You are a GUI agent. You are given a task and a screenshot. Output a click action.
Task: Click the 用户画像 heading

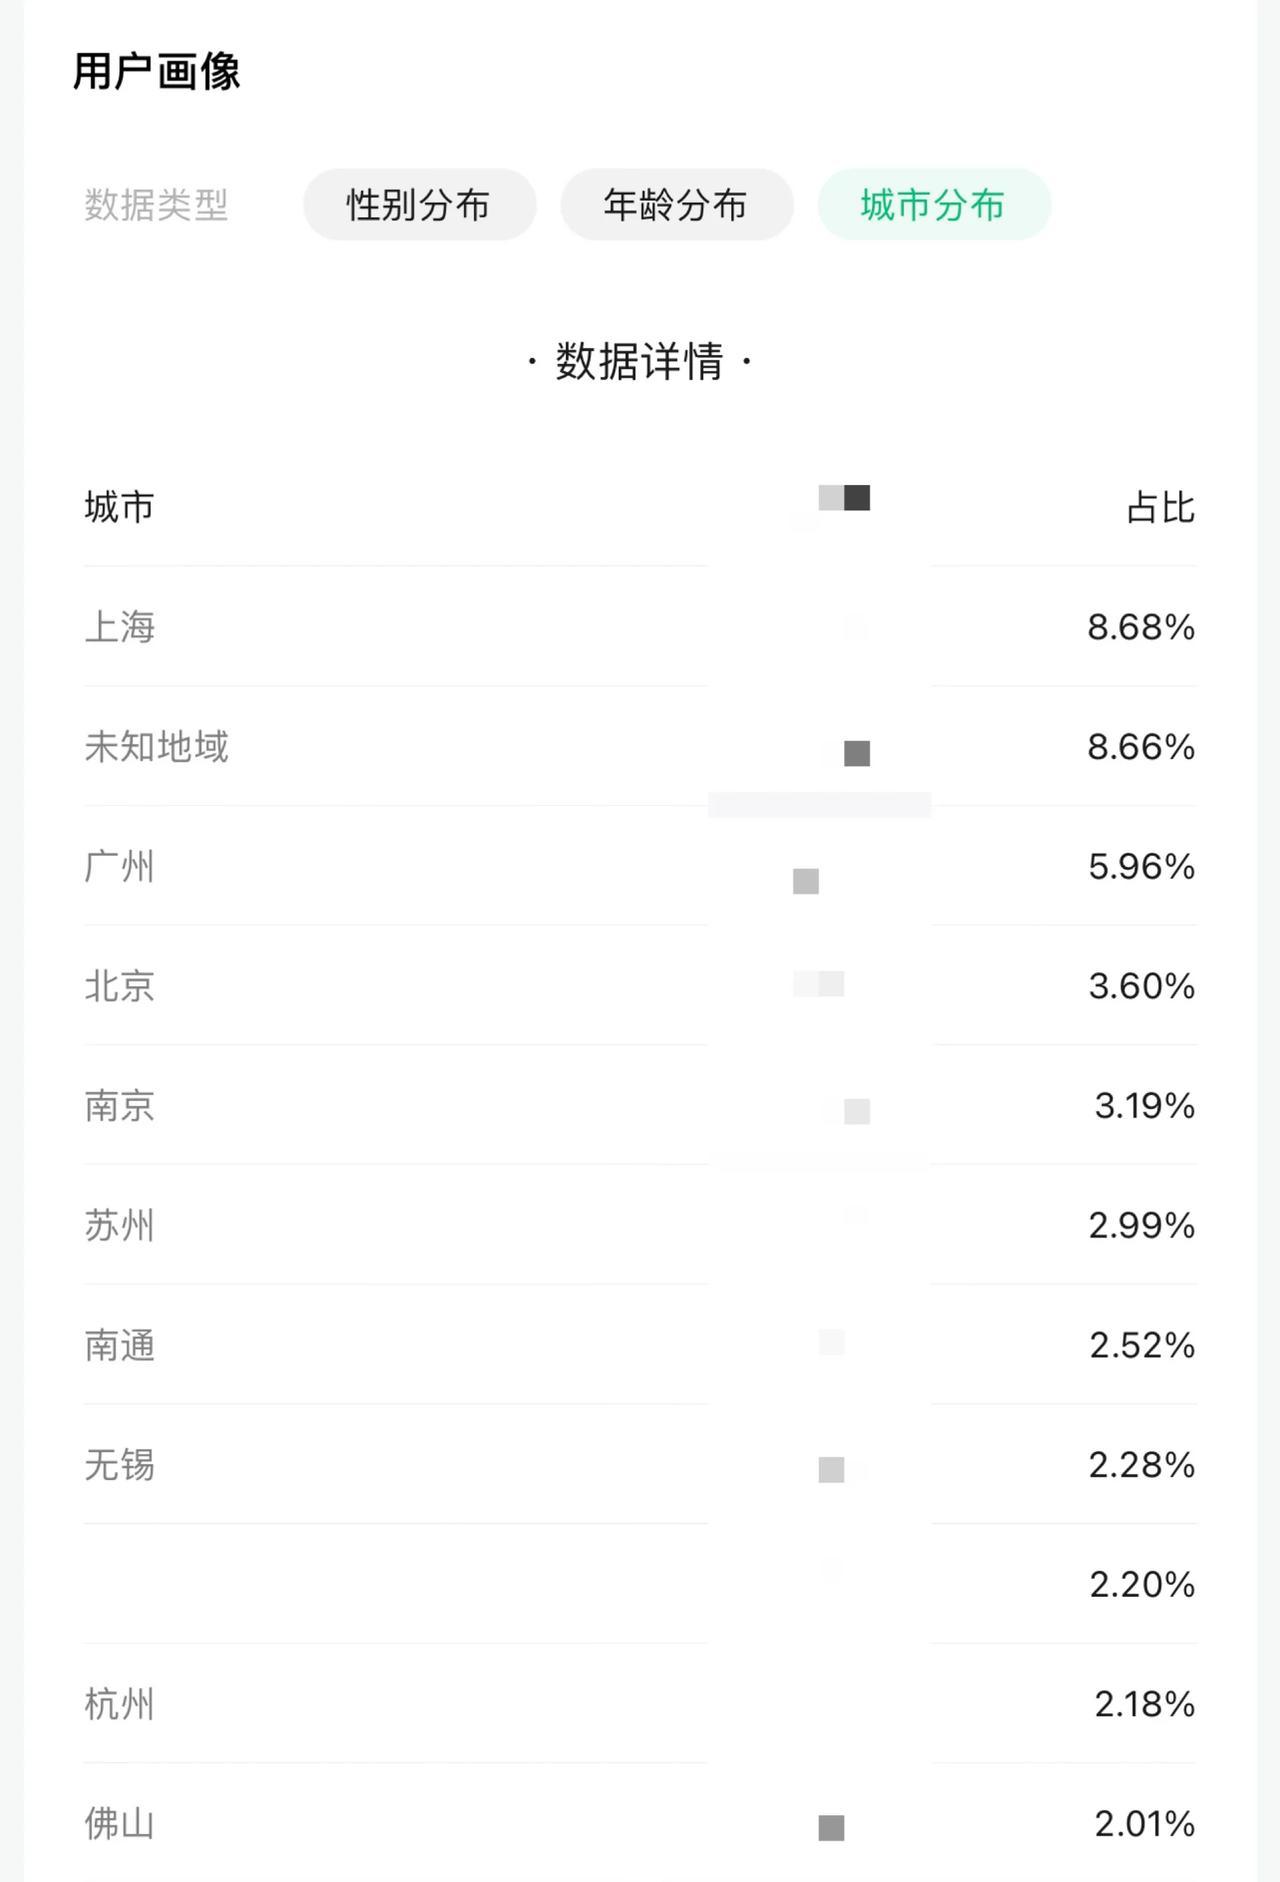pyautogui.click(x=157, y=72)
